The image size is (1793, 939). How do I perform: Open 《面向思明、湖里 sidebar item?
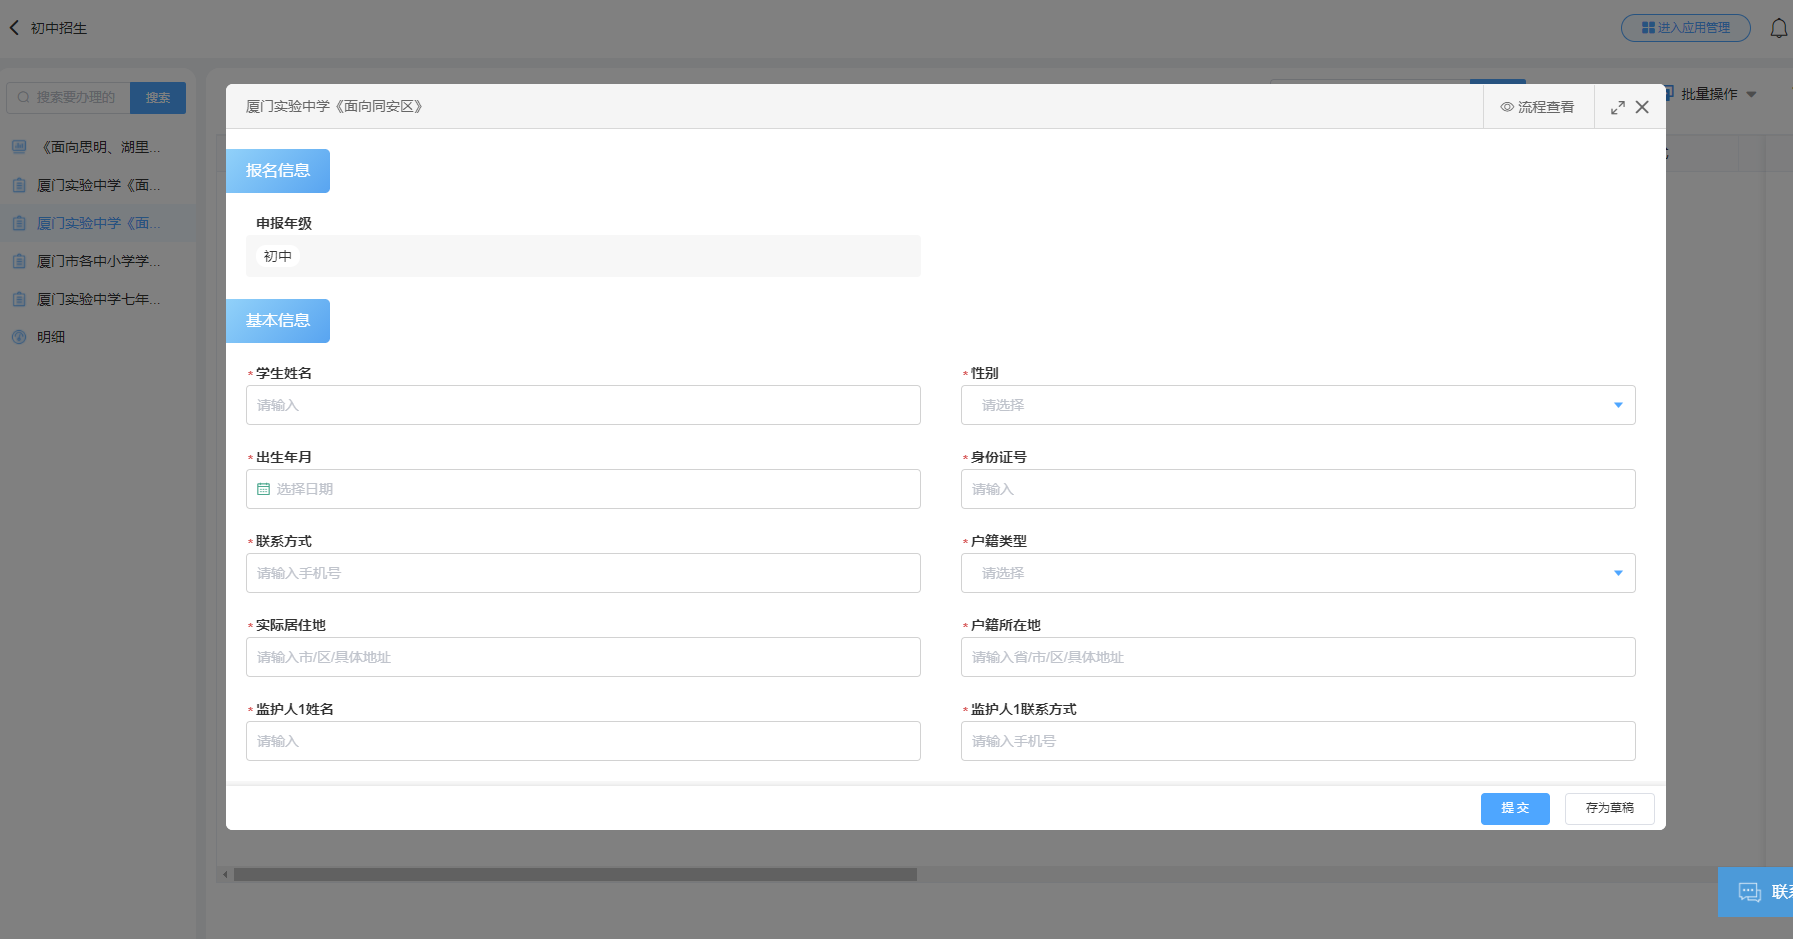[x=97, y=147]
